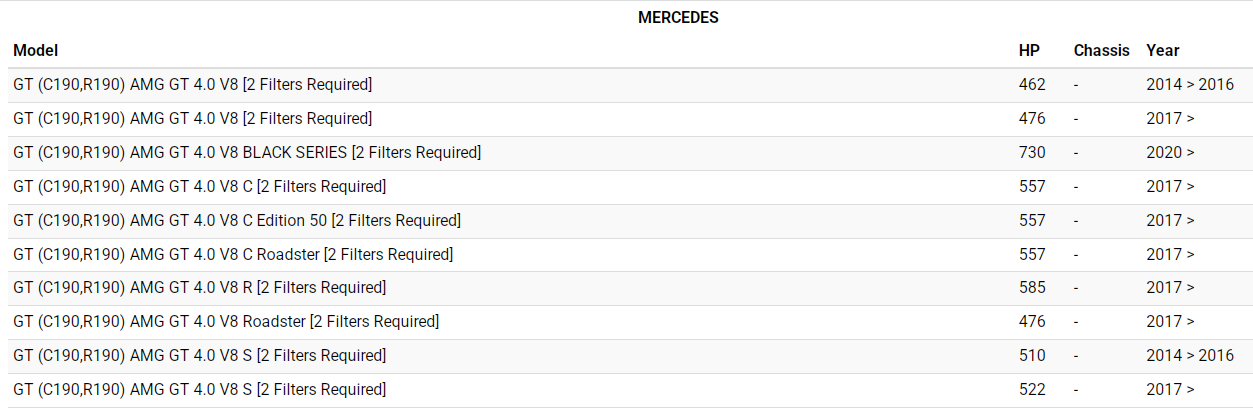Click the "Model" column header
The height and width of the screenshot is (410, 1253).
pos(36,50)
